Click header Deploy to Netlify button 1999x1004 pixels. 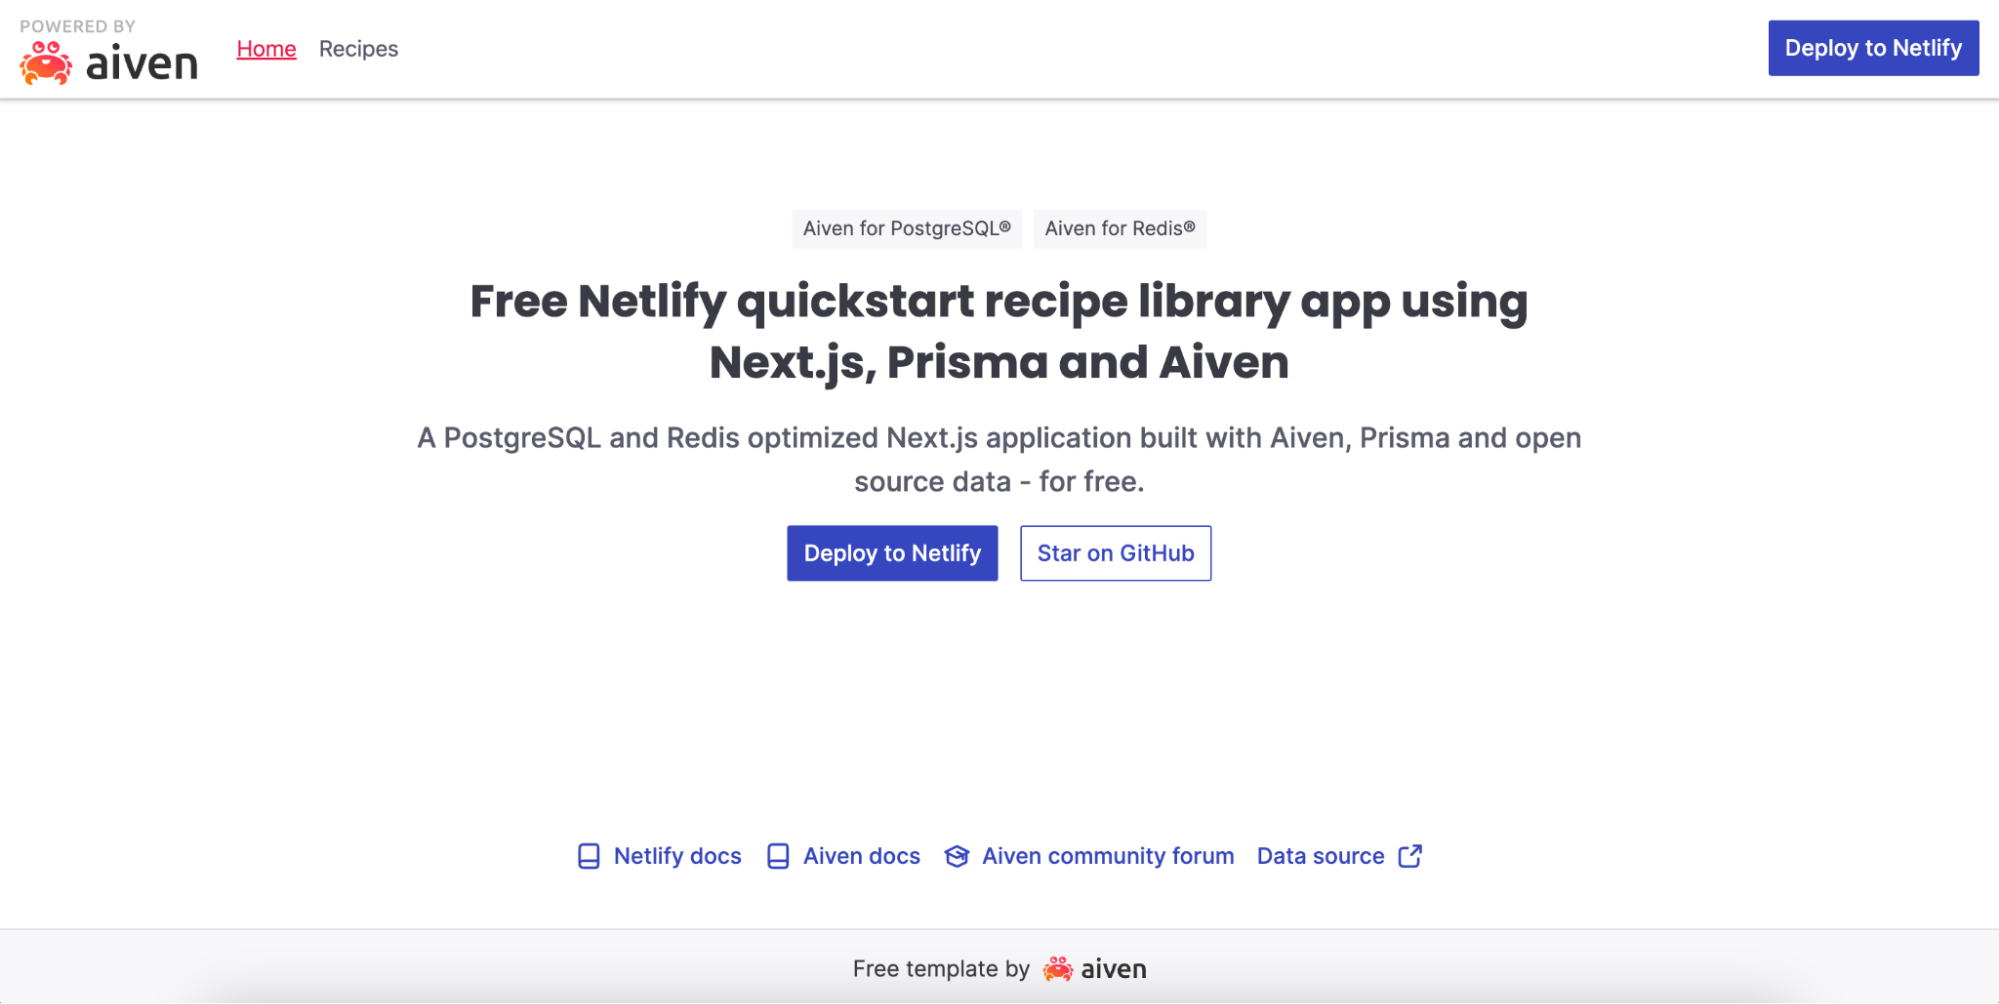point(1873,48)
